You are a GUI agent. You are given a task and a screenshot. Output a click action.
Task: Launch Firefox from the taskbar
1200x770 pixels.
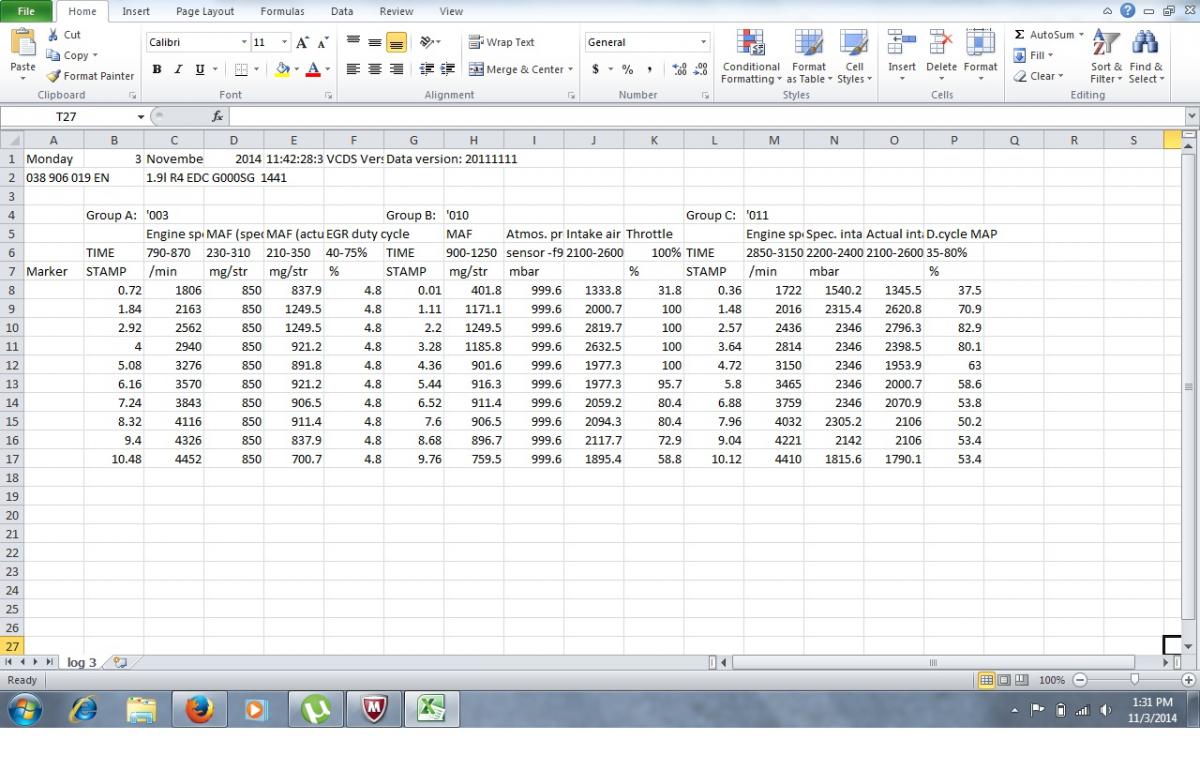point(200,709)
